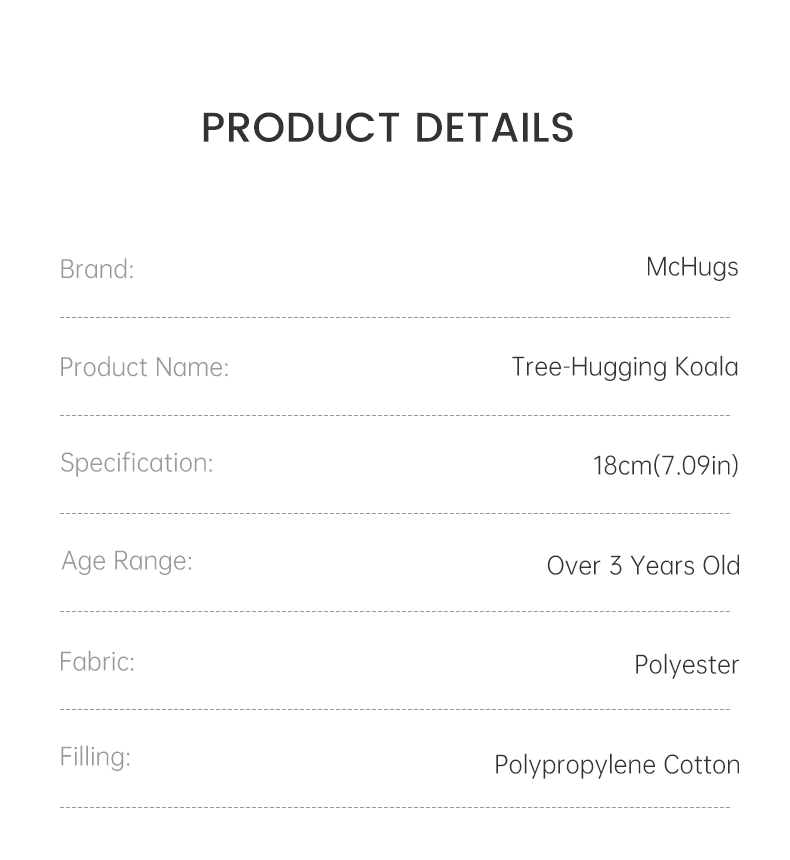The width and height of the screenshot is (790, 860).
Task: Click the dashed line below Filling row
Action: (395, 807)
